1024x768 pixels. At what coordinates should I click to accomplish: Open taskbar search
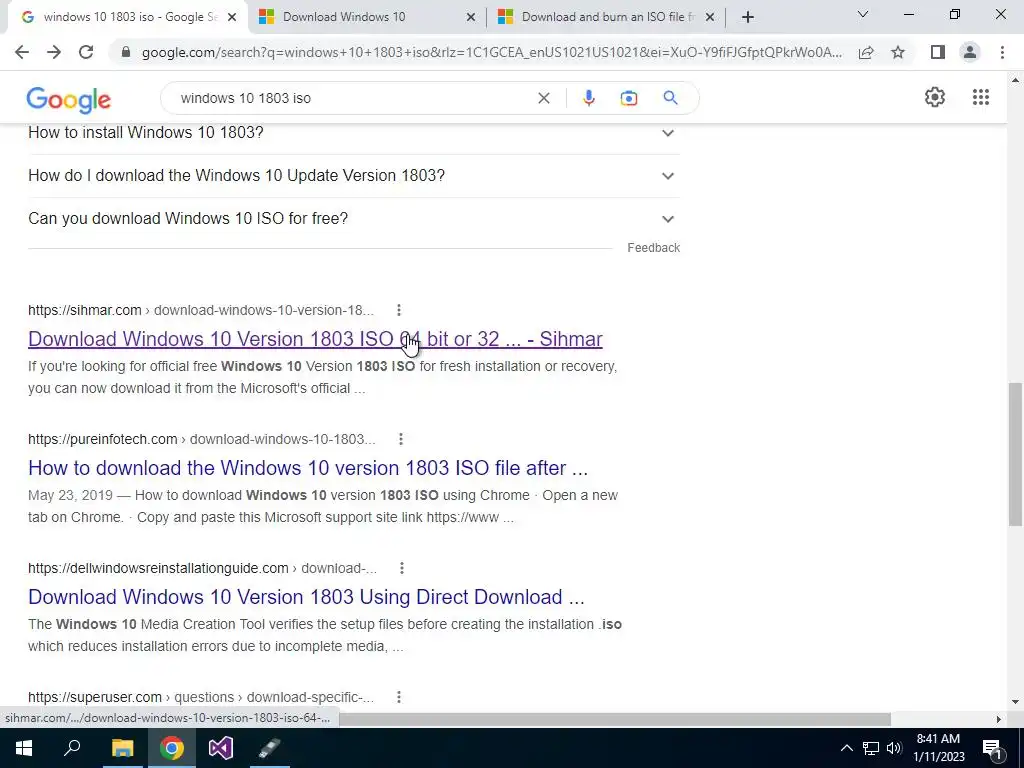click(x=72, y=748)
